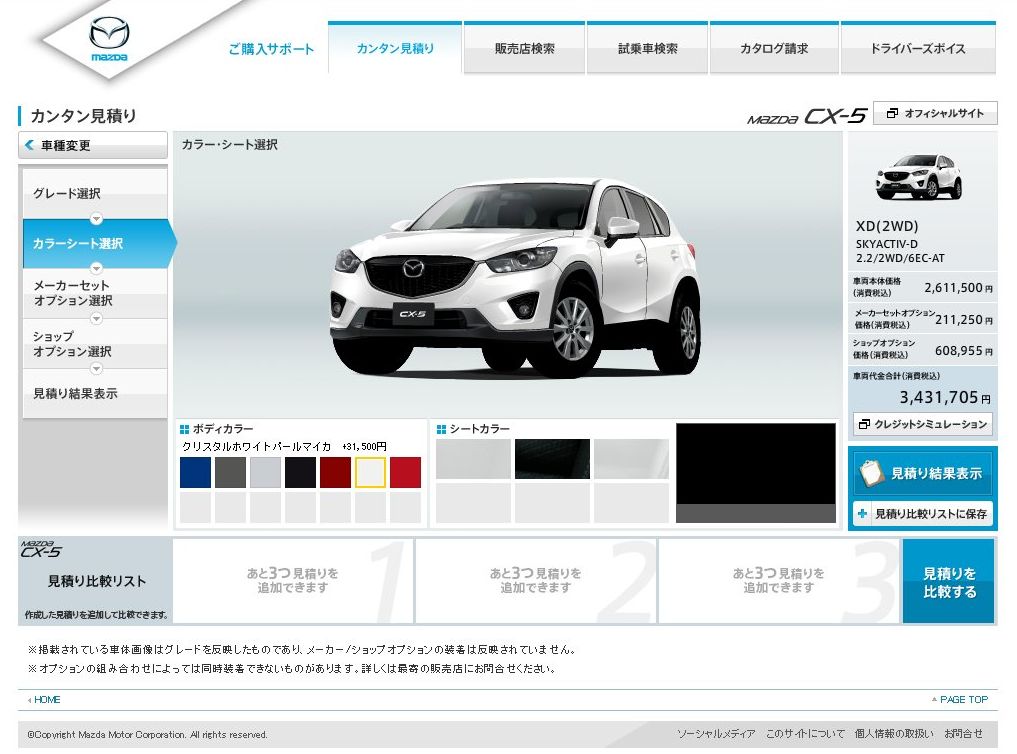Screen dimensions: 1017x754
Task: Follow the HOME link
Action: click(45, 700)
